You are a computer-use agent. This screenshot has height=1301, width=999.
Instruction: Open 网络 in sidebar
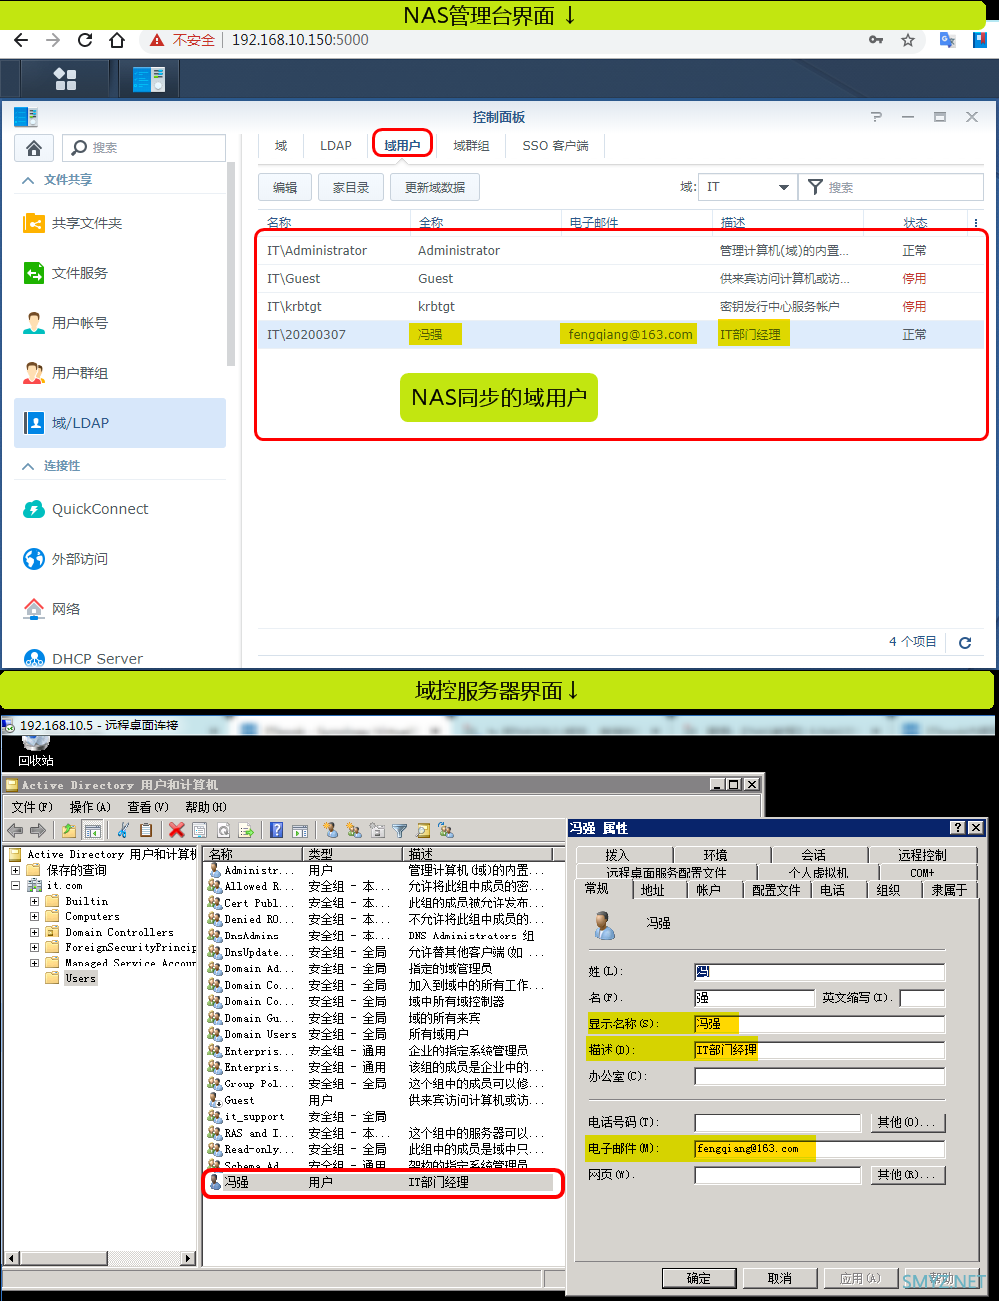(x=120, y=609)
